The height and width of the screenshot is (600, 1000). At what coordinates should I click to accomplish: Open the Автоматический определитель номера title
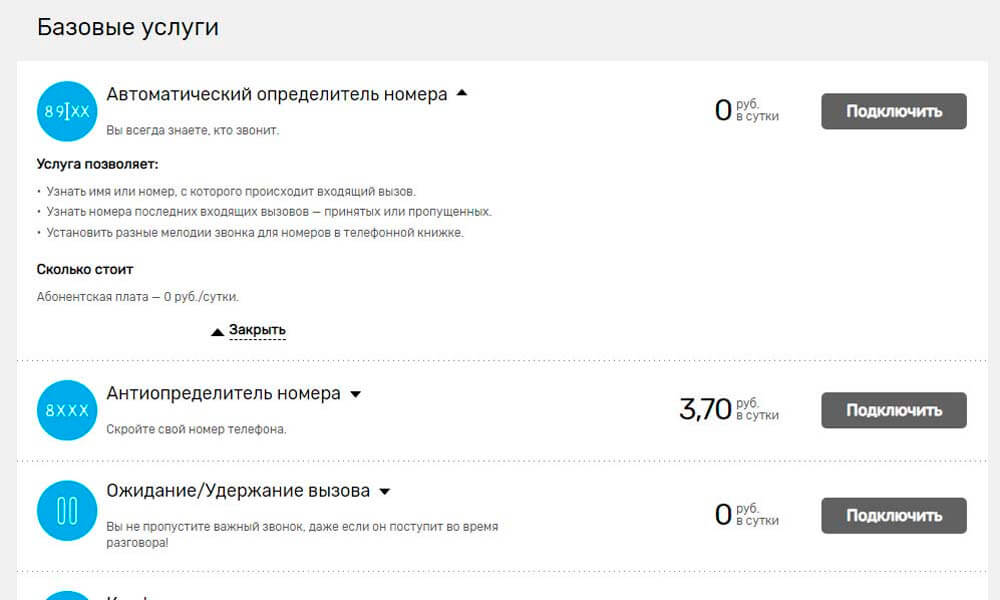click(277, 95)
